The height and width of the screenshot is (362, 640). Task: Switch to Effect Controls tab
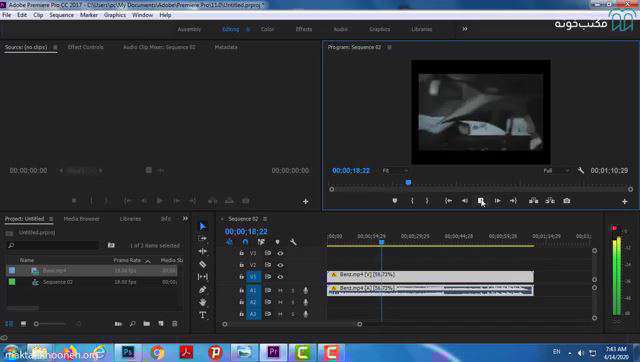(85, 47)
